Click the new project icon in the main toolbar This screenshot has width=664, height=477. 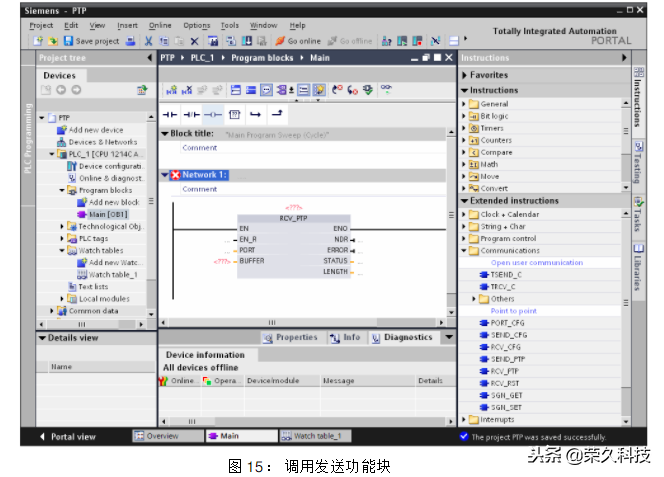tap(39, 41)
